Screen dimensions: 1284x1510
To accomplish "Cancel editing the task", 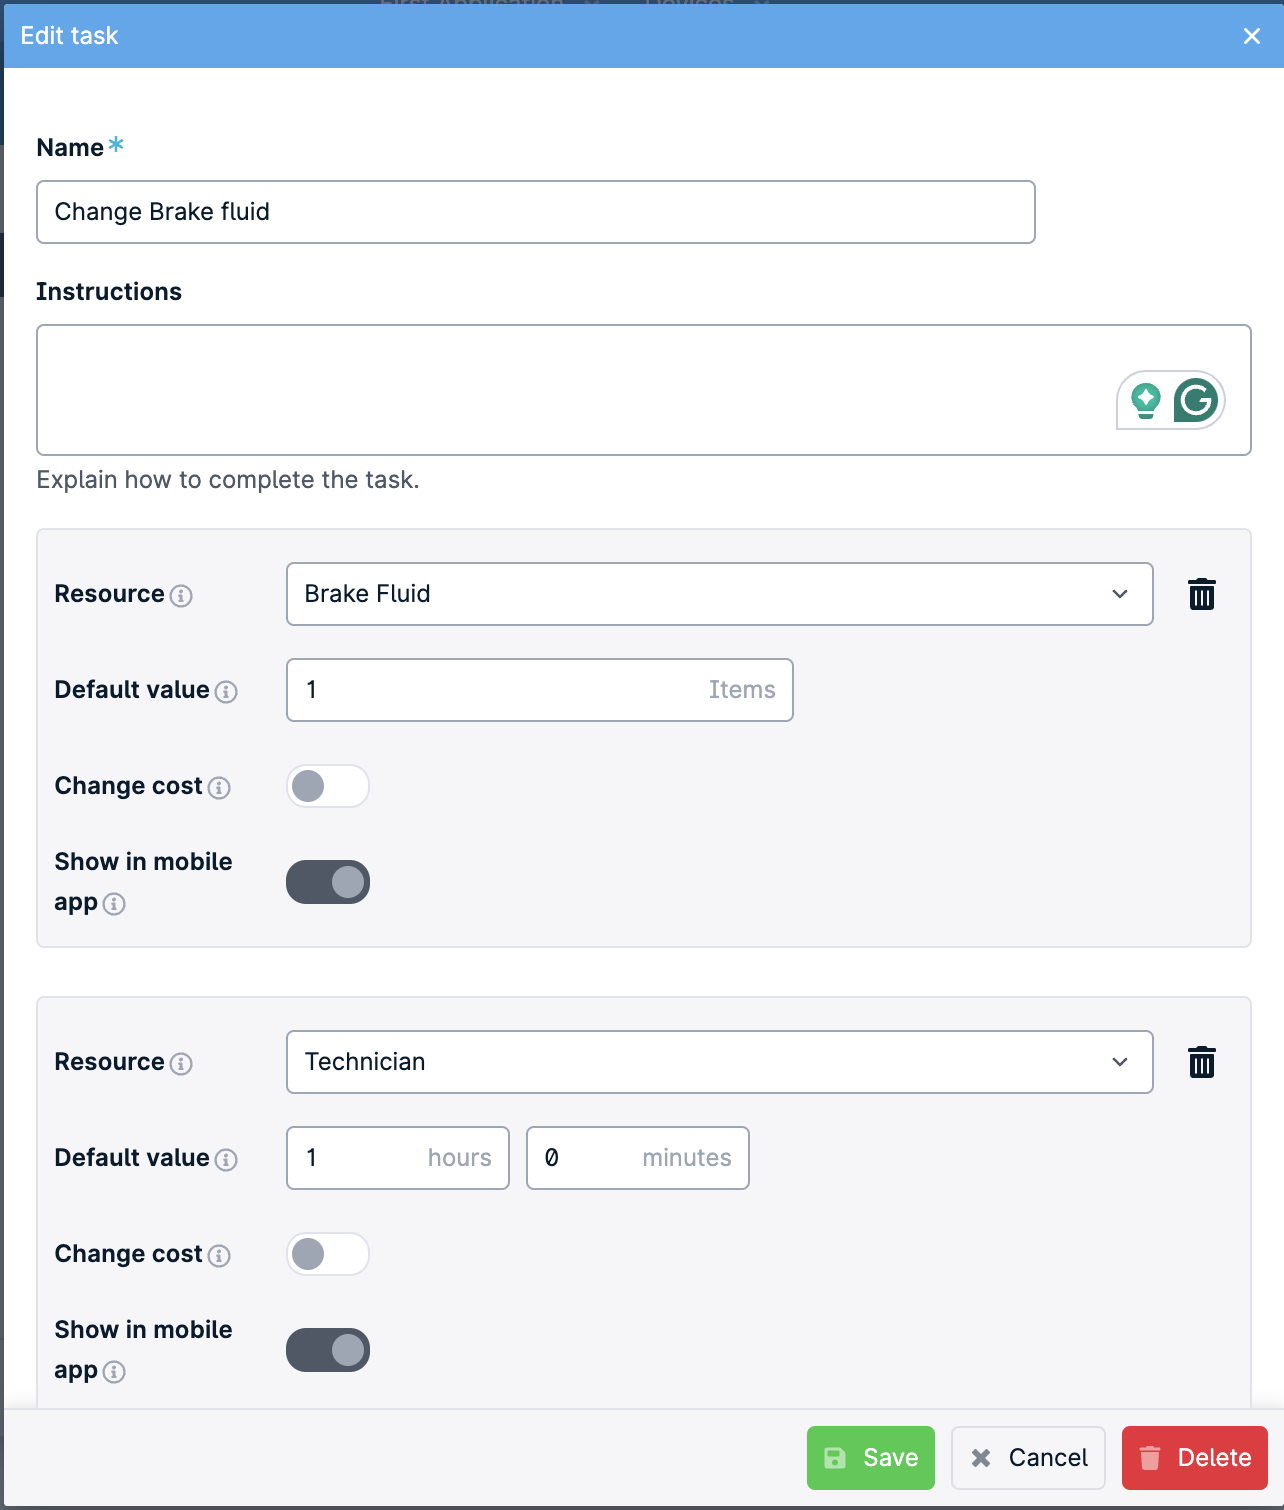I will pos(1028,1458).
